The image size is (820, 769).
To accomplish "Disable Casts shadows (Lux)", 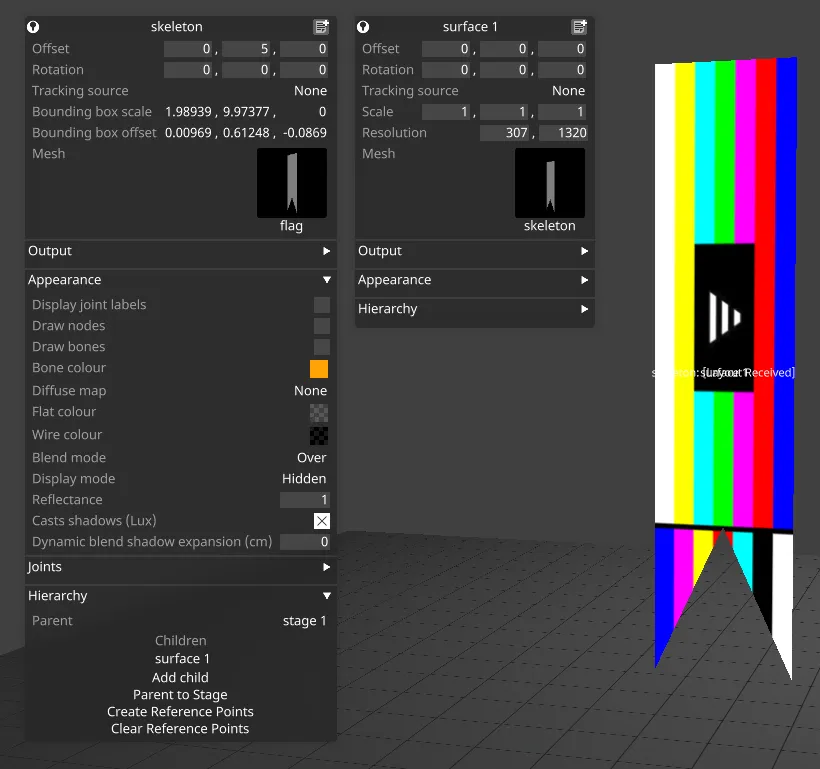I will click(x=321, y=520).
